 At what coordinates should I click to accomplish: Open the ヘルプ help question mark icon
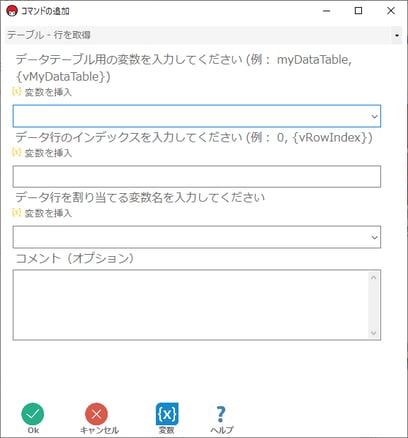(221, 414)
